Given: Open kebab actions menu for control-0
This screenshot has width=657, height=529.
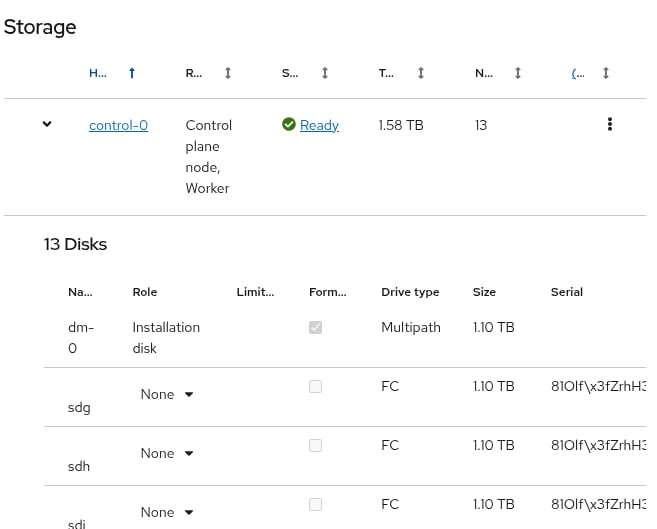Looking at the screenshot, I should (610, 124).
